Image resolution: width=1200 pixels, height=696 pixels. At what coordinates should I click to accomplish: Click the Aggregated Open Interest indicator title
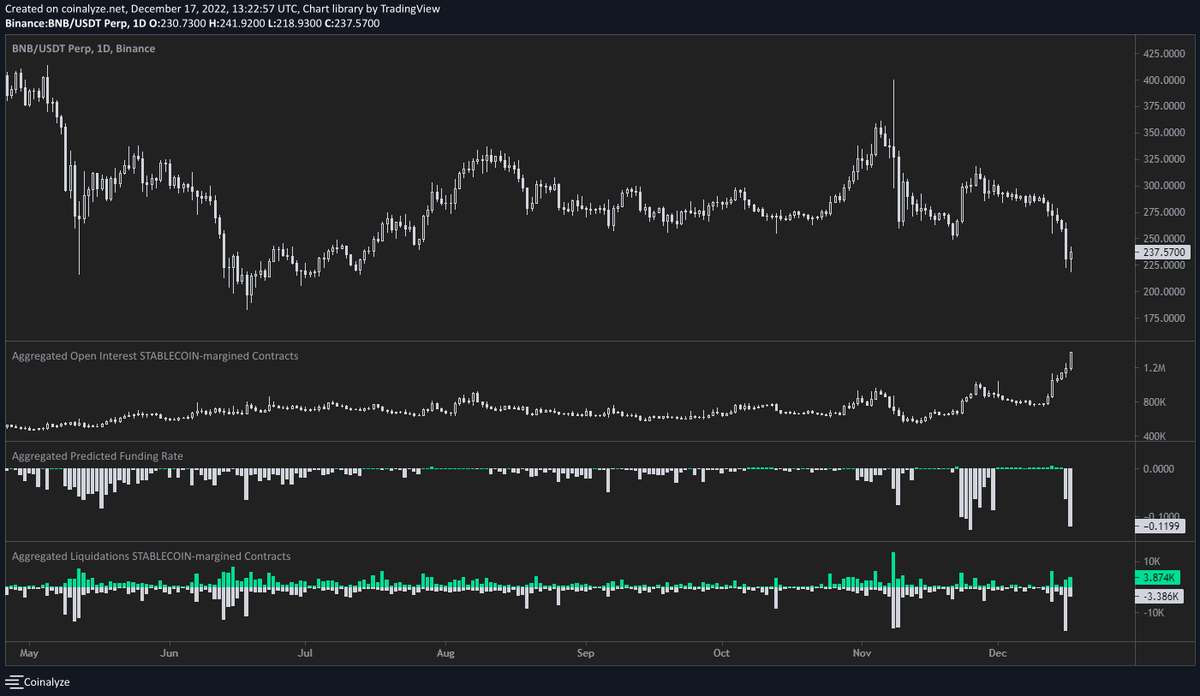tap(155, 356)
